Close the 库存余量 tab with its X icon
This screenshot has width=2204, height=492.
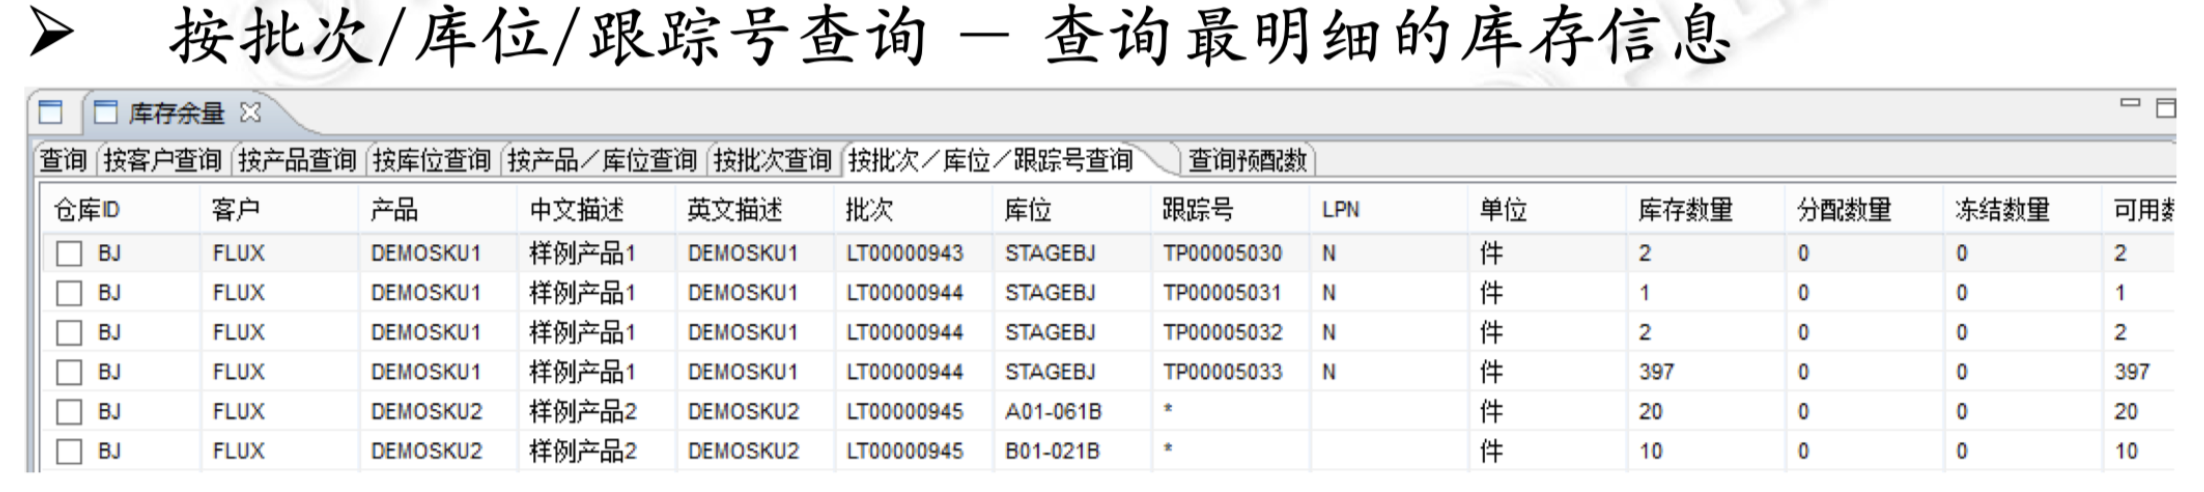(x=251, y=112)
